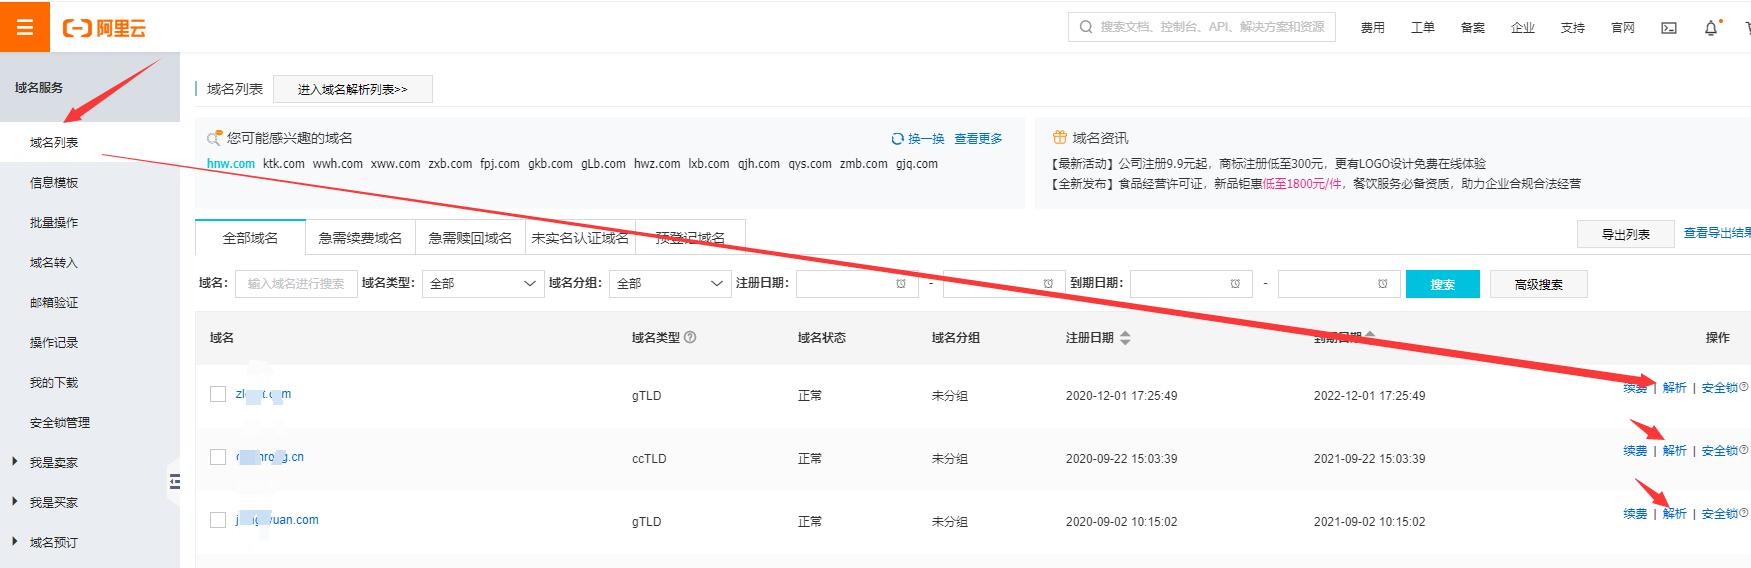Click the gift icon beside 域名资讯

pos(1059,138)
